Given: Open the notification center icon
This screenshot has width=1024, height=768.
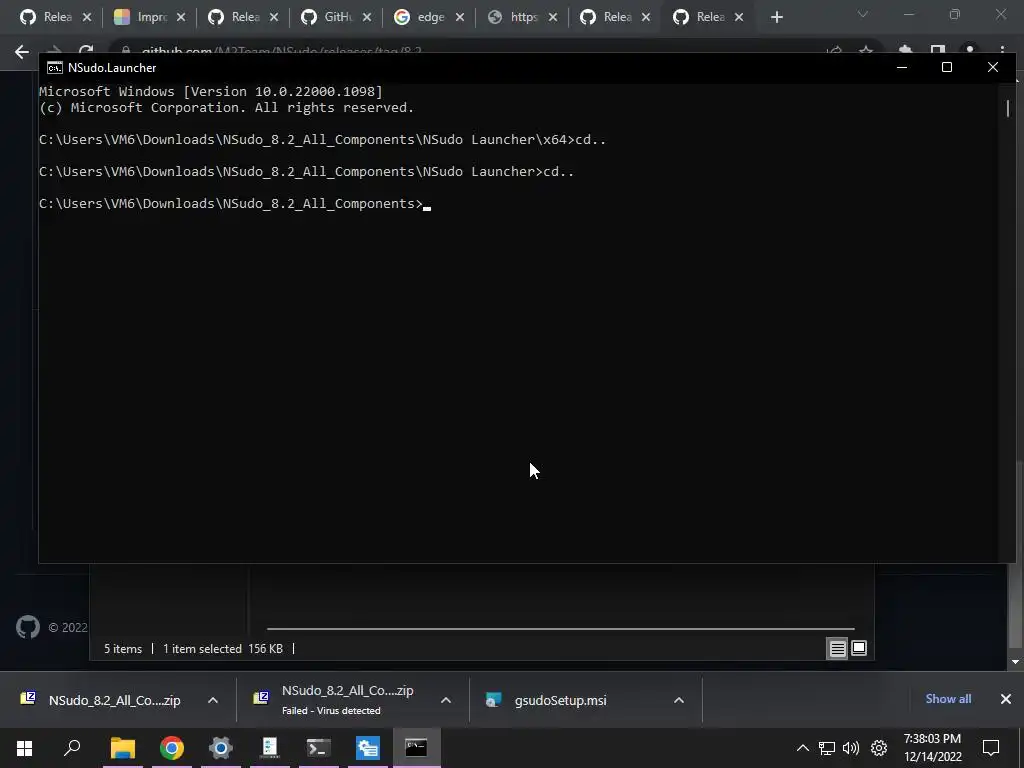Looking at the screenshot, I should (991, 748).
